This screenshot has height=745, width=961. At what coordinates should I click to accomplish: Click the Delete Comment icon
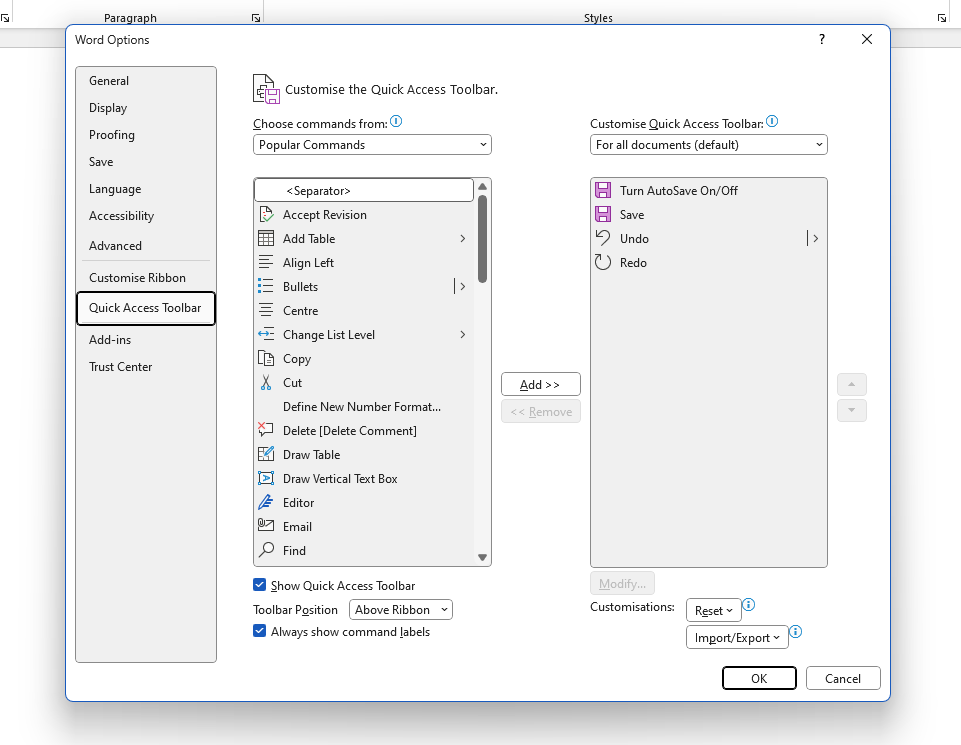click(x=266, y=430)
